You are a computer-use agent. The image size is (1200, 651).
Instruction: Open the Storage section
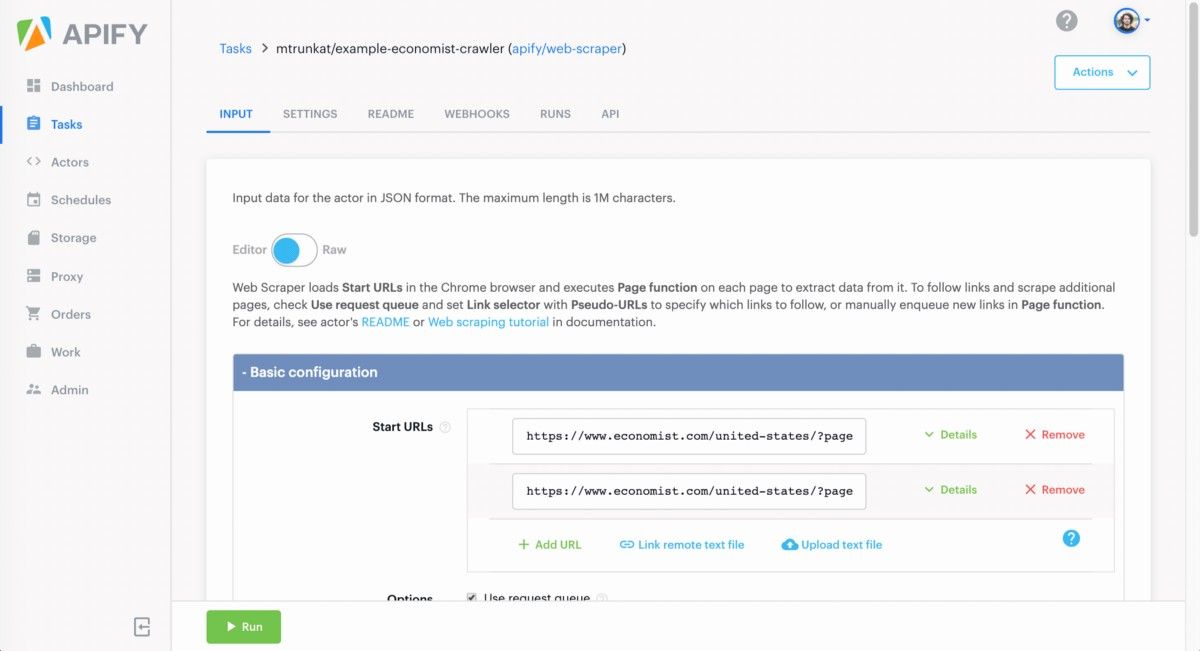pos(74,238)
